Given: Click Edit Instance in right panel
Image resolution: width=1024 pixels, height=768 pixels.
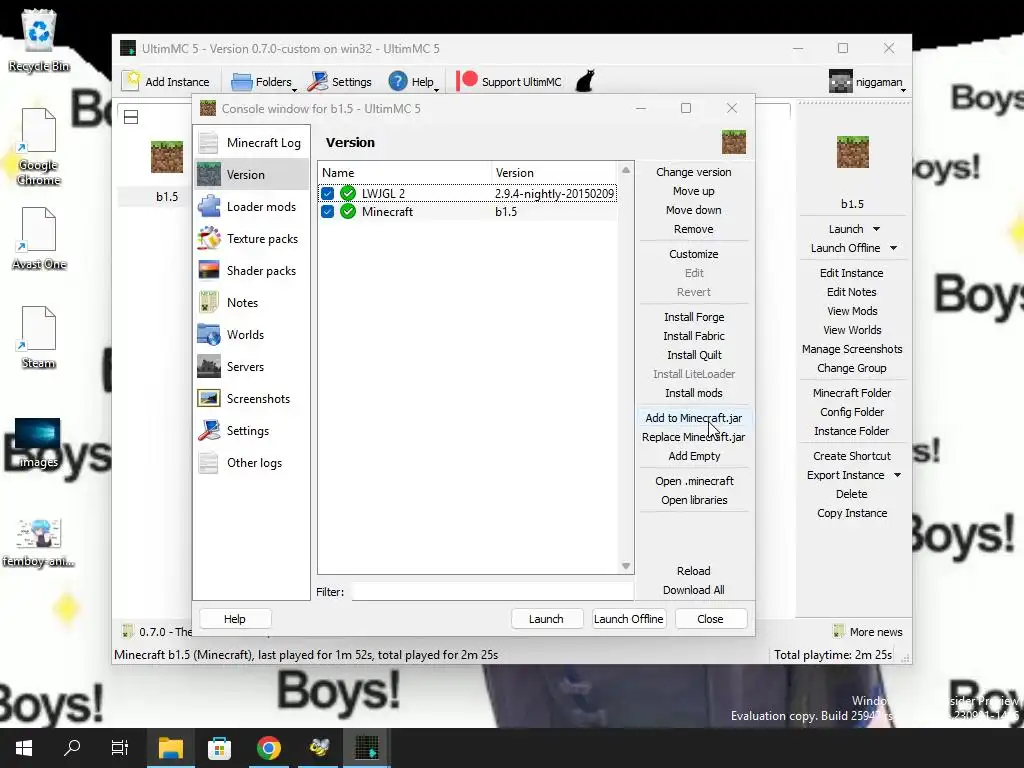Looking at the screenshot, I should click(x=852, y=272).
